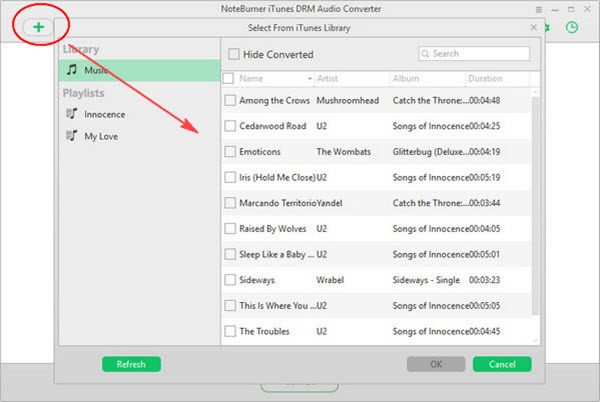600x402 pixels.
Task: Check the Emoticons song checkbox
Action: click(x=230, y=151)
